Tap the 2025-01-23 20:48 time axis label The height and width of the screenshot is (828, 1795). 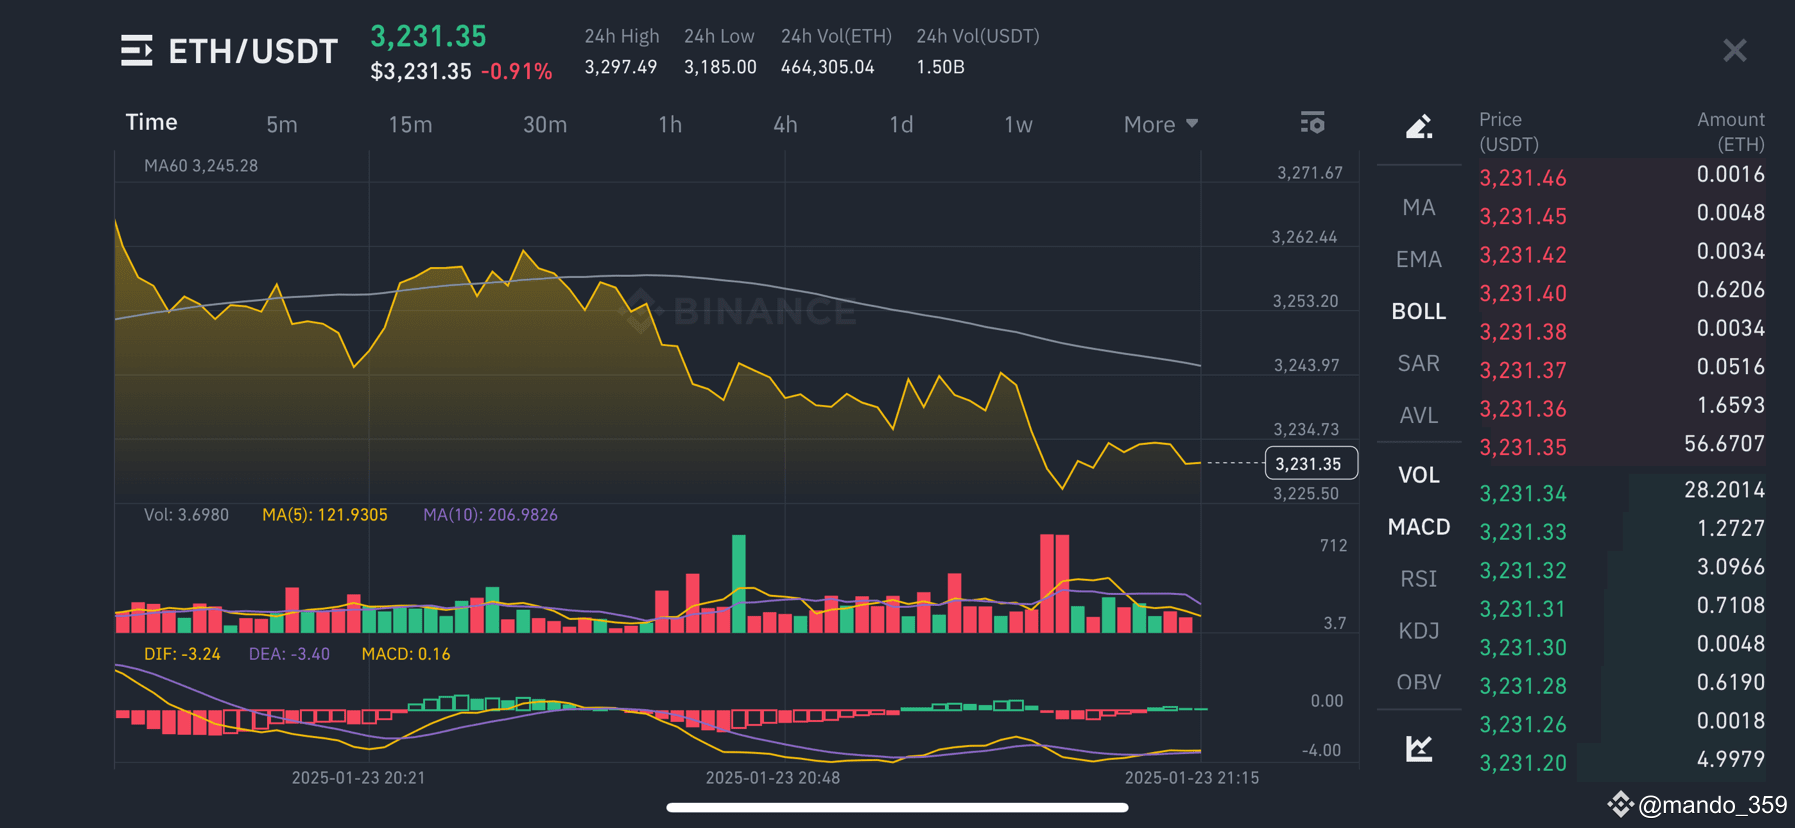point(773,777)
